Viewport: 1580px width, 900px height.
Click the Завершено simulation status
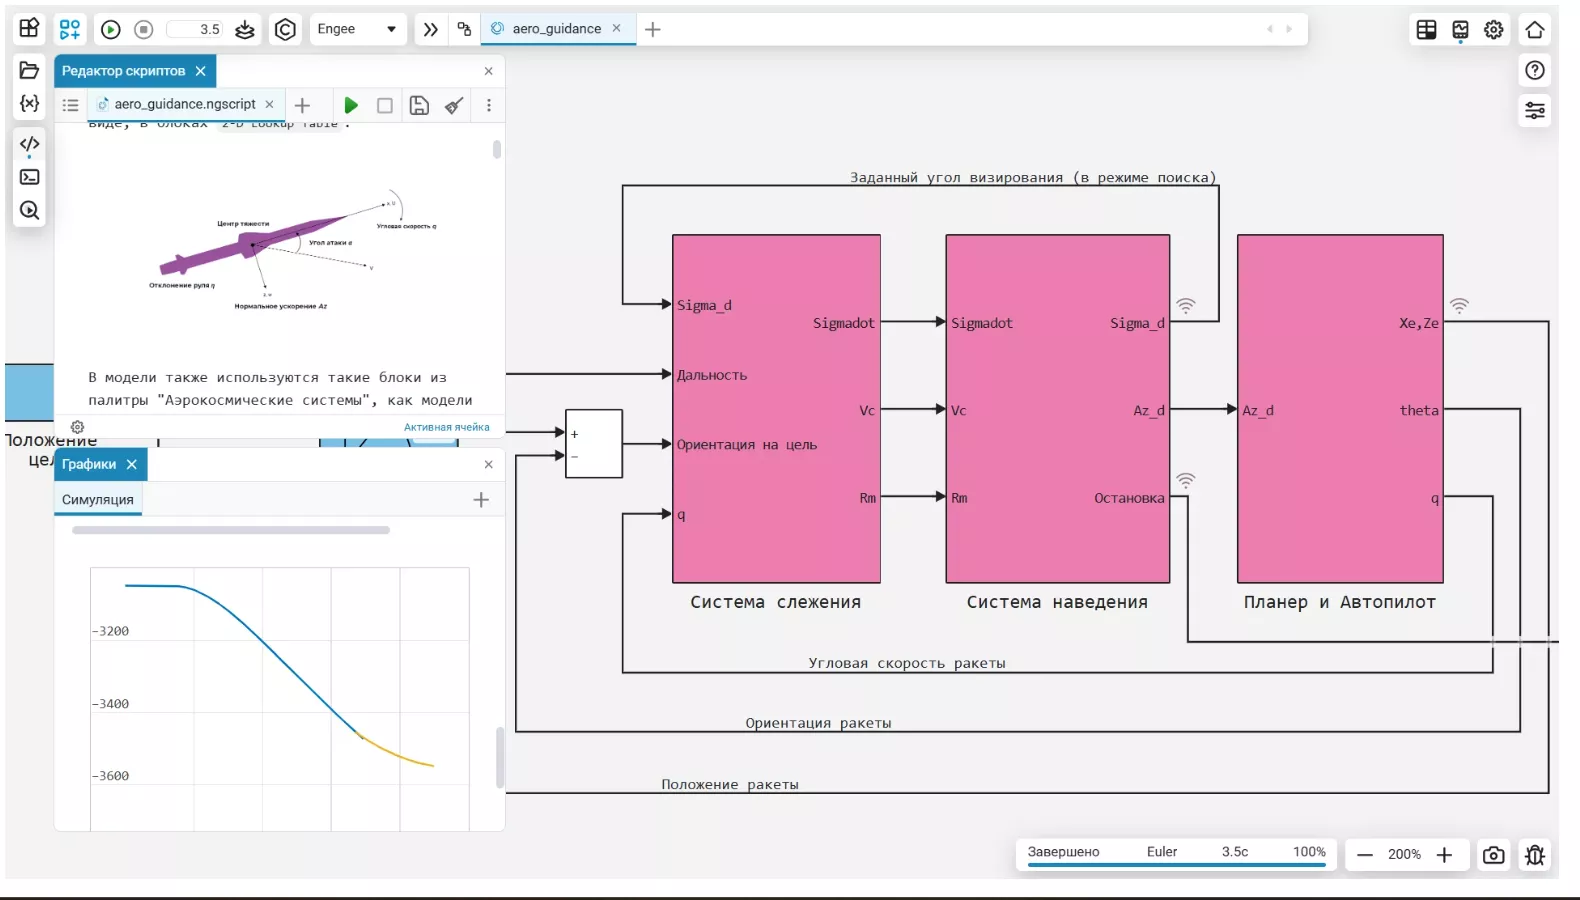click(1064, 852)
